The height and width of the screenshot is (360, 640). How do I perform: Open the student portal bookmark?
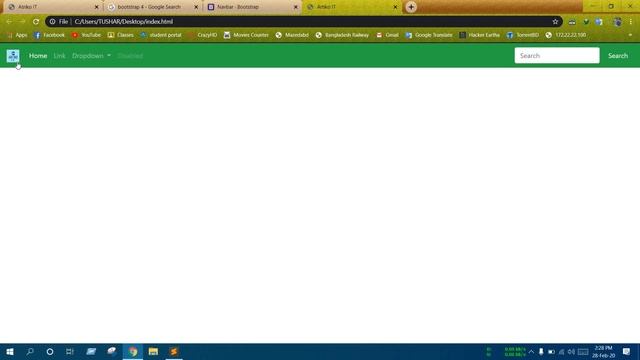(161, 35)
